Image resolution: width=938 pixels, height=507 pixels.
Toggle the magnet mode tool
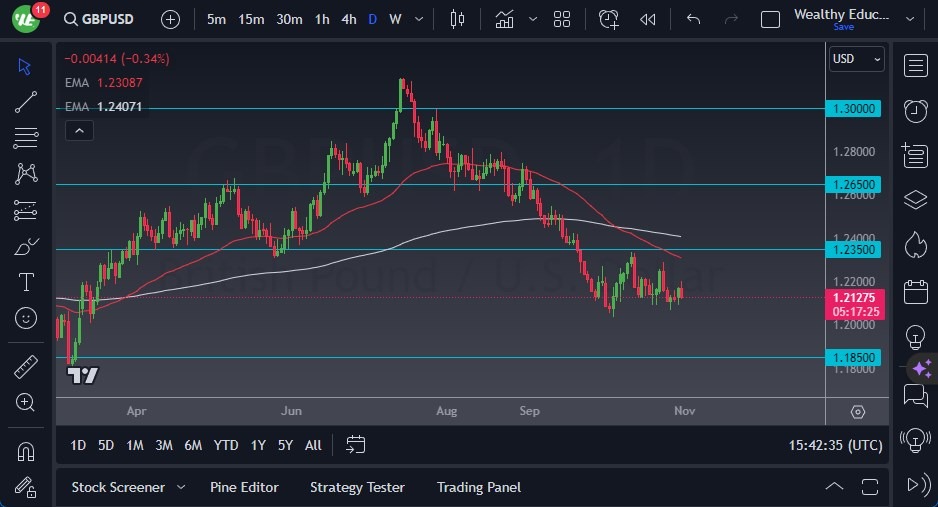(26, 451)
